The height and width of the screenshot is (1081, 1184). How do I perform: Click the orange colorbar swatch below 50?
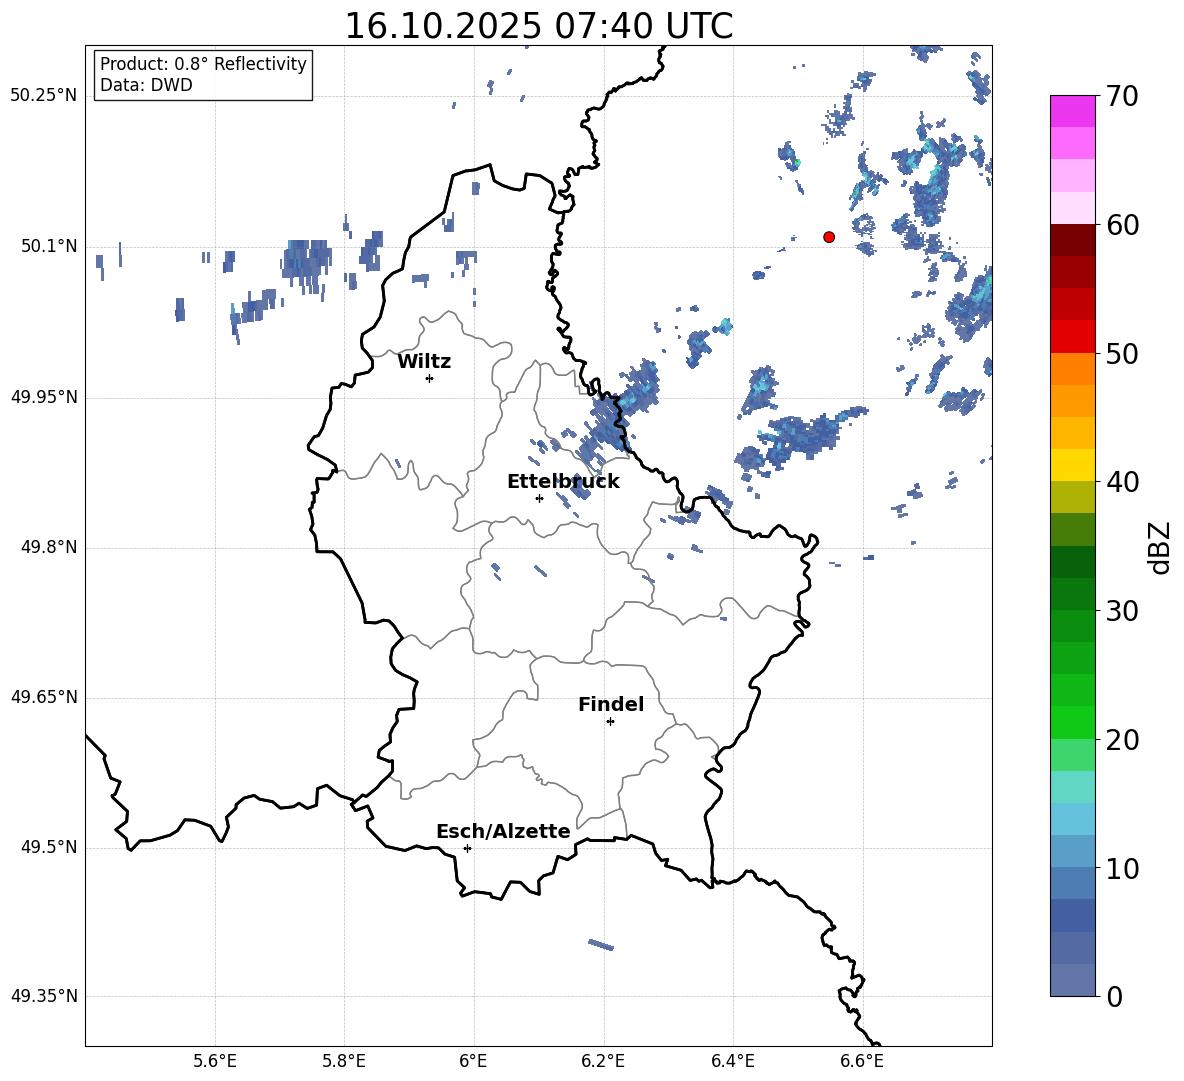[1073, 368]
